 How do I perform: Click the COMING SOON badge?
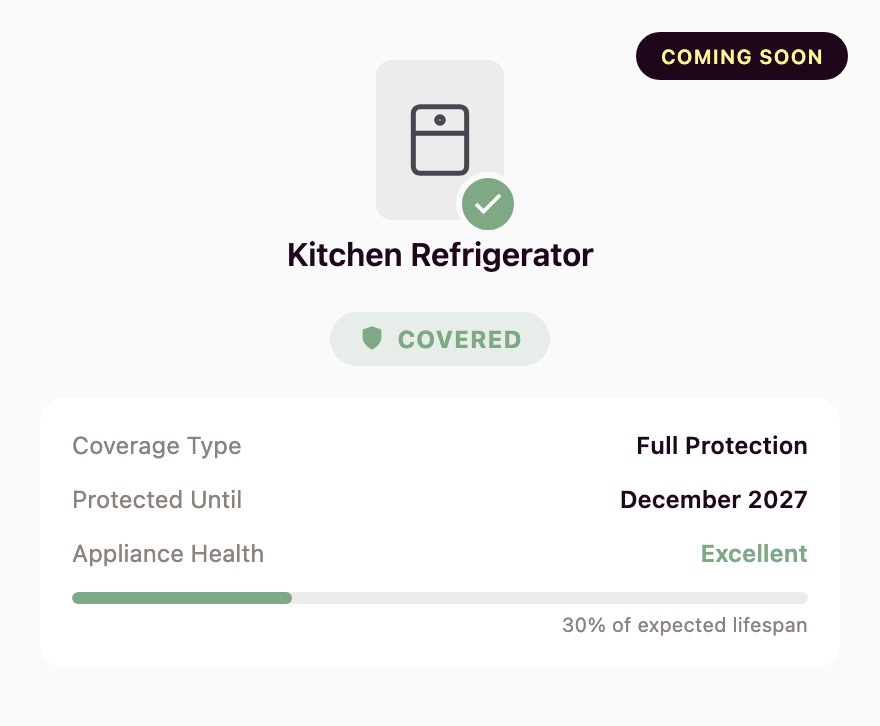pyautogui.click(x=741, y=57)
